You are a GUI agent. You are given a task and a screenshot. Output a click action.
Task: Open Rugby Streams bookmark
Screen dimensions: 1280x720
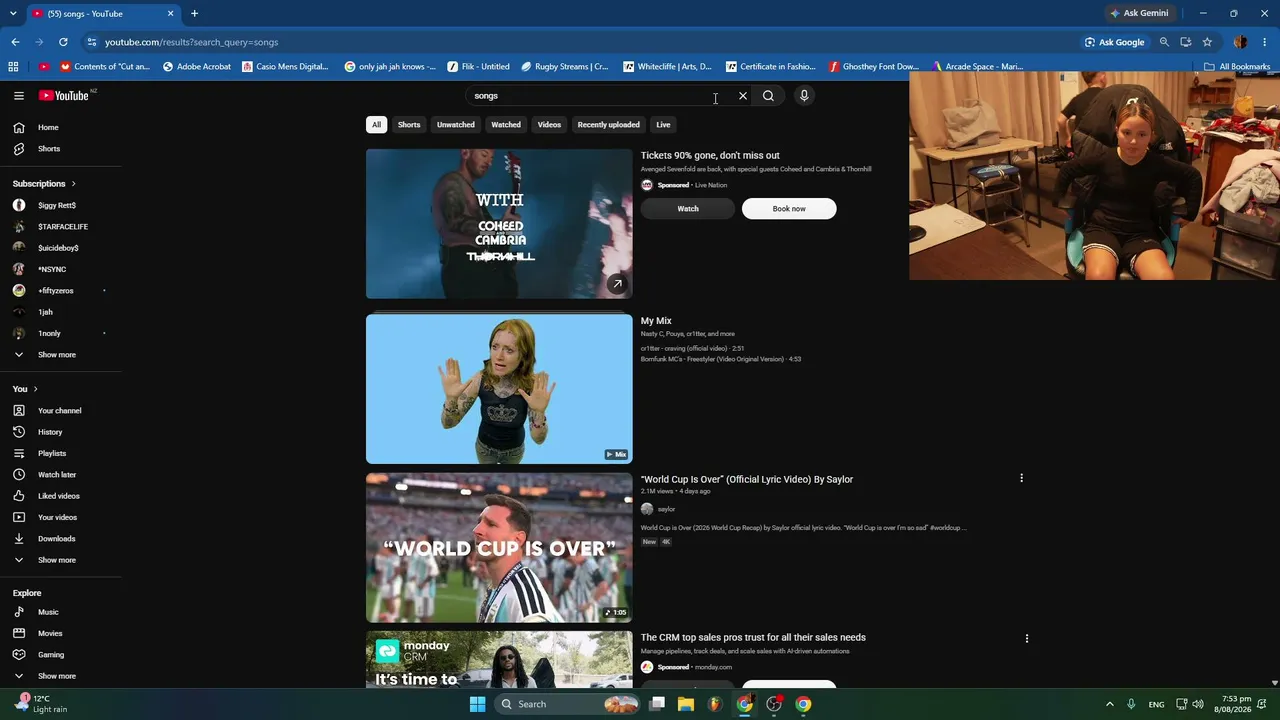tap(565, 67)
